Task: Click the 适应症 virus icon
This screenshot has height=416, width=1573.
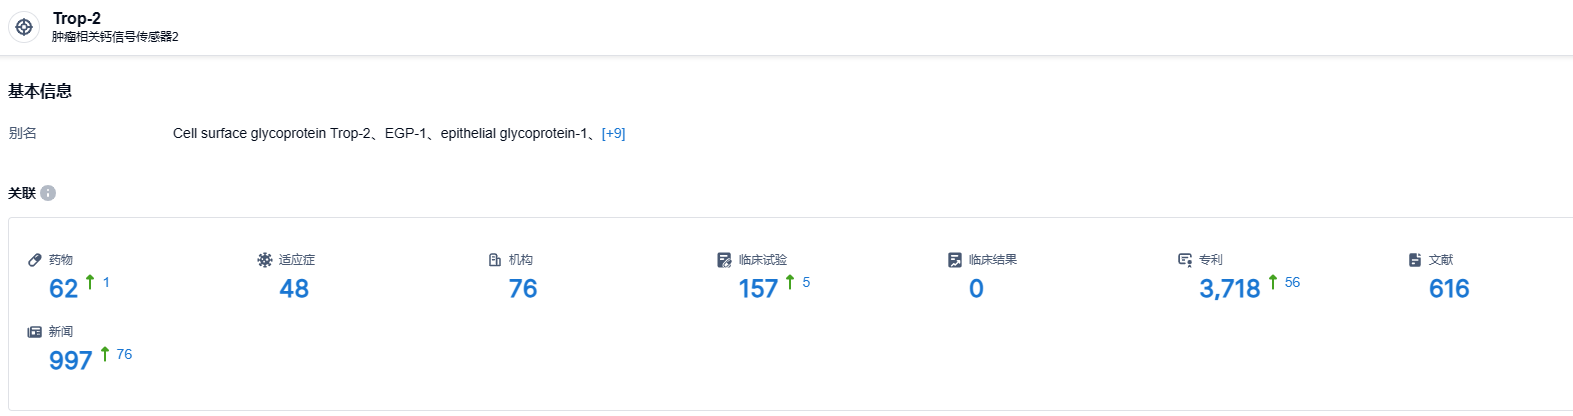Action: (x=265, y=260)
